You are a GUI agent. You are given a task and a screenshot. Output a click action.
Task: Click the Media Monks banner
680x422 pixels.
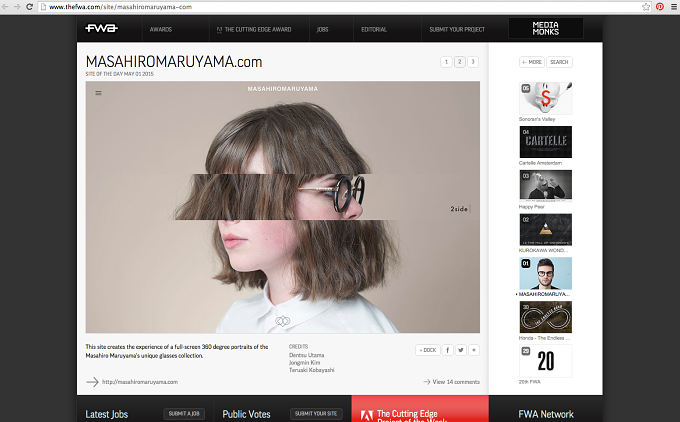546,29
